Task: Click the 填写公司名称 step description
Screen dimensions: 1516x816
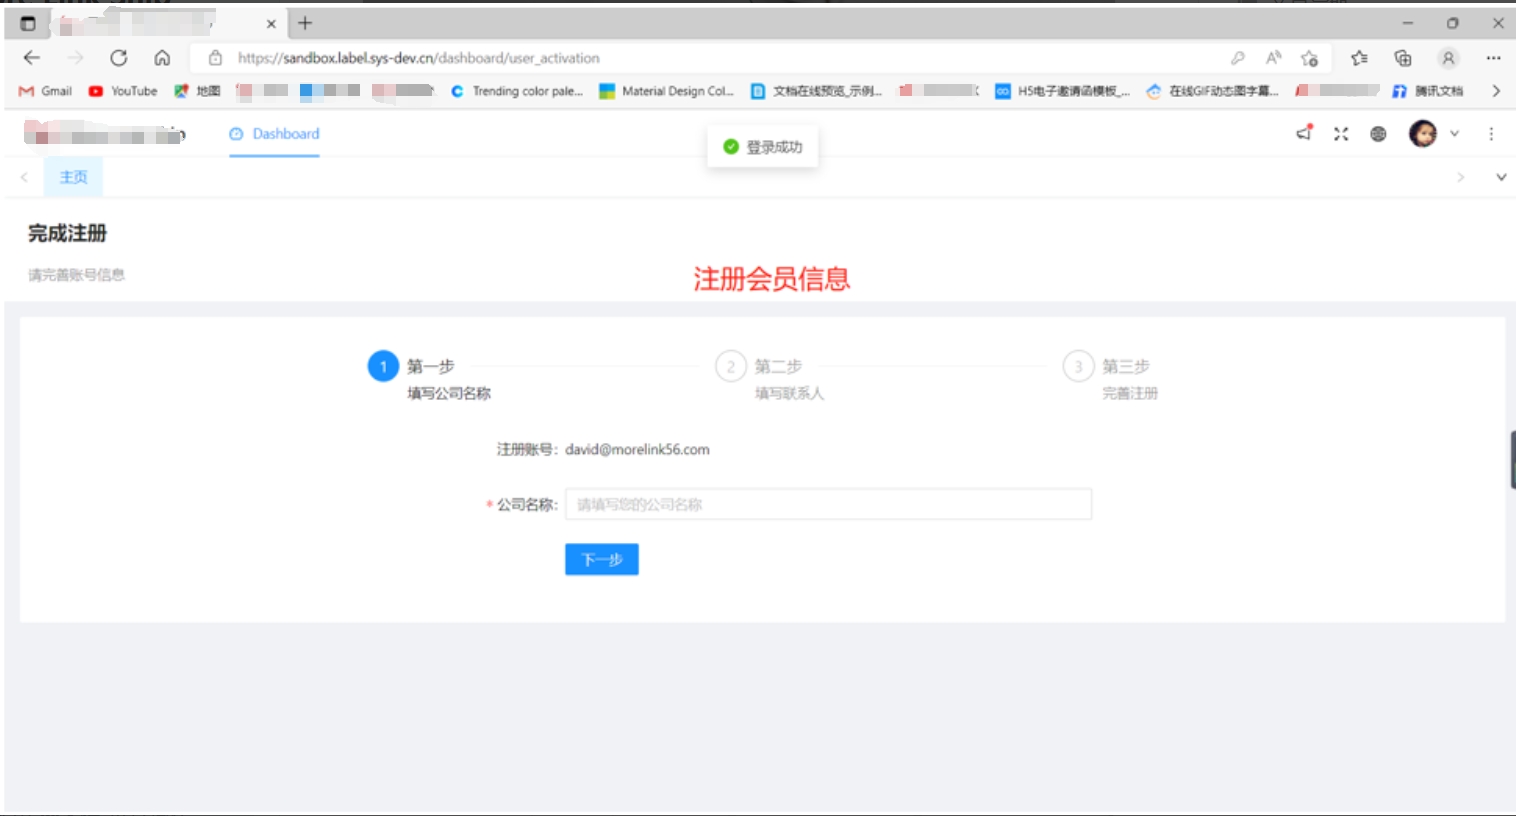Action: coord(449,393)
